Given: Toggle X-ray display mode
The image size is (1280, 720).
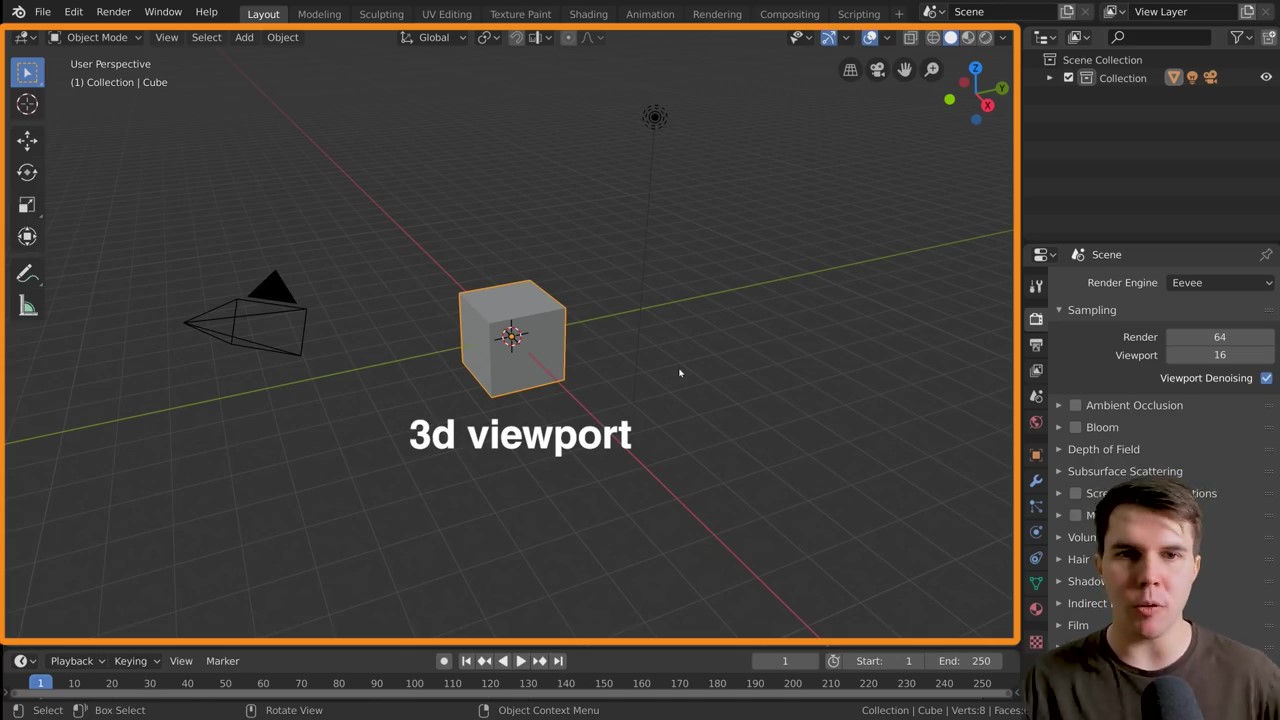Looking at the screenshot, I should [910, 37].
